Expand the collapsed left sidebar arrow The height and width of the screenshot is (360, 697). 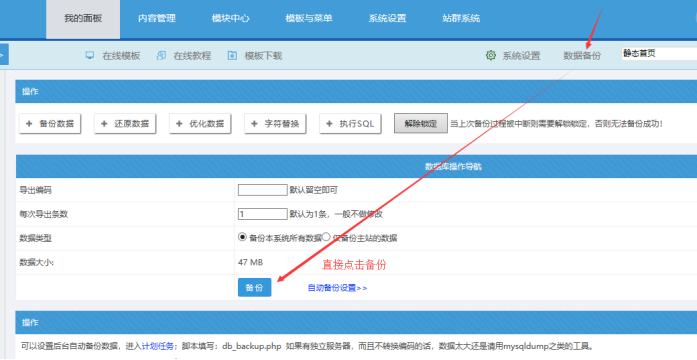click(x=4, y=55)
